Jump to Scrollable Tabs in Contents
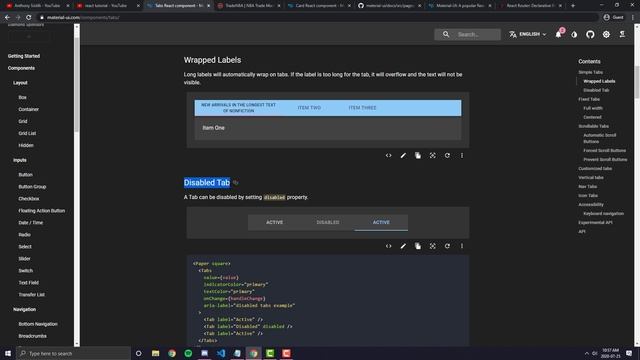The width and height of the screenshot is (640, 360). pyautogui.click(x=593, y=126)
